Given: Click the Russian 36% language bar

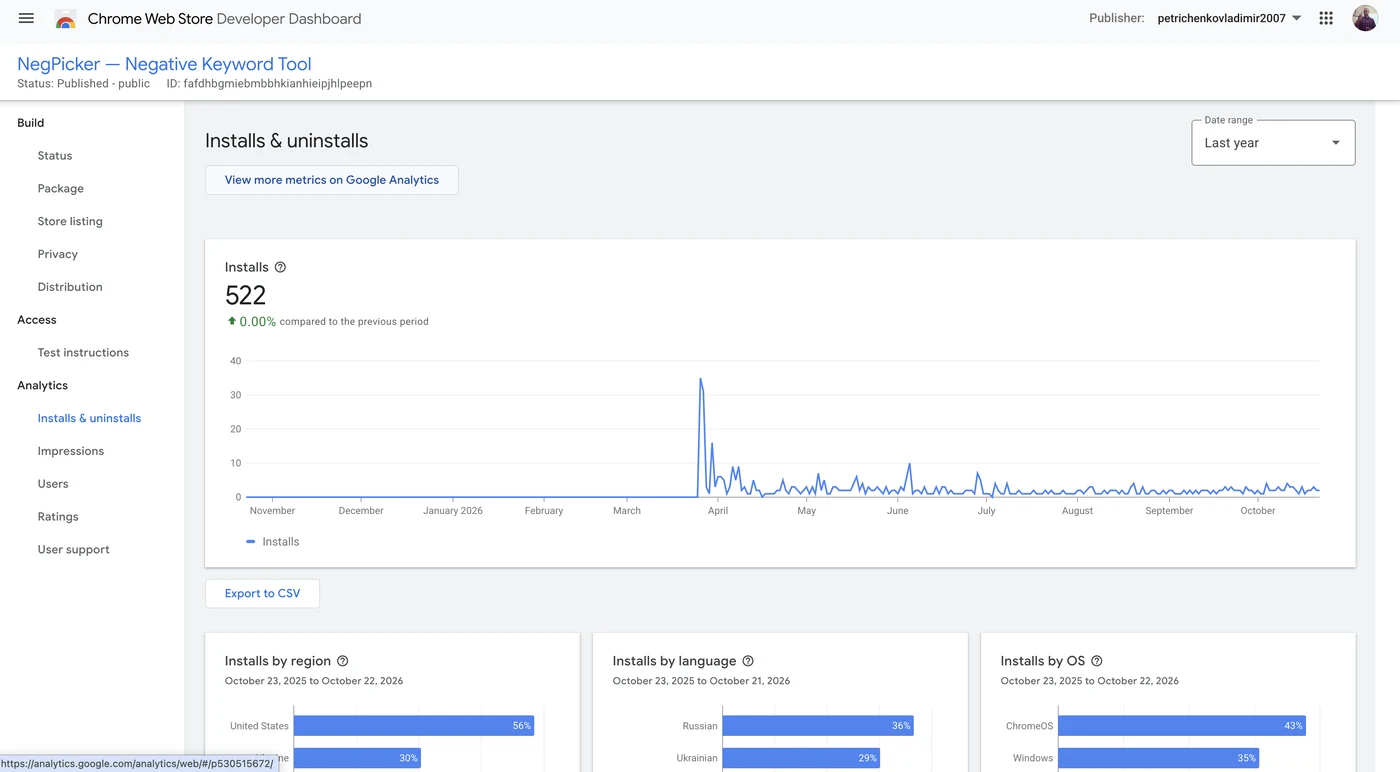Looking at the screenshot, I should pyautogui.click(x=818, y=726).
